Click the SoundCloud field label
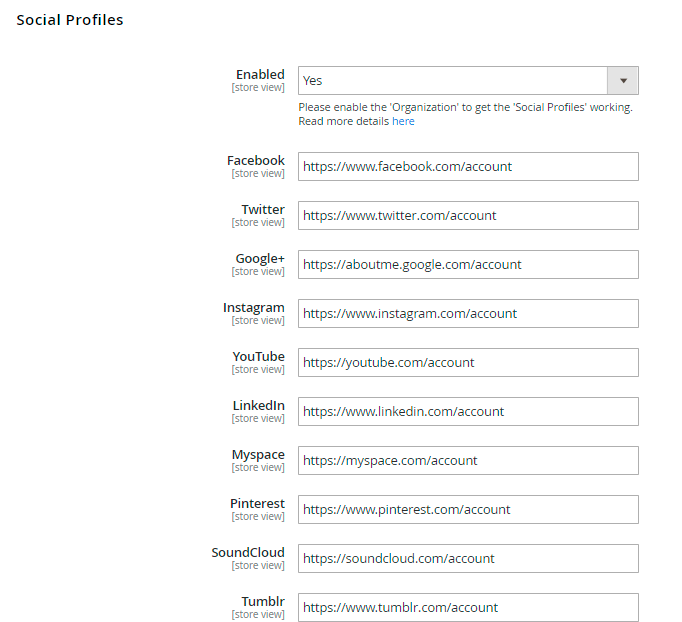The height and width of the screenshot is (622, 682). 248,552
